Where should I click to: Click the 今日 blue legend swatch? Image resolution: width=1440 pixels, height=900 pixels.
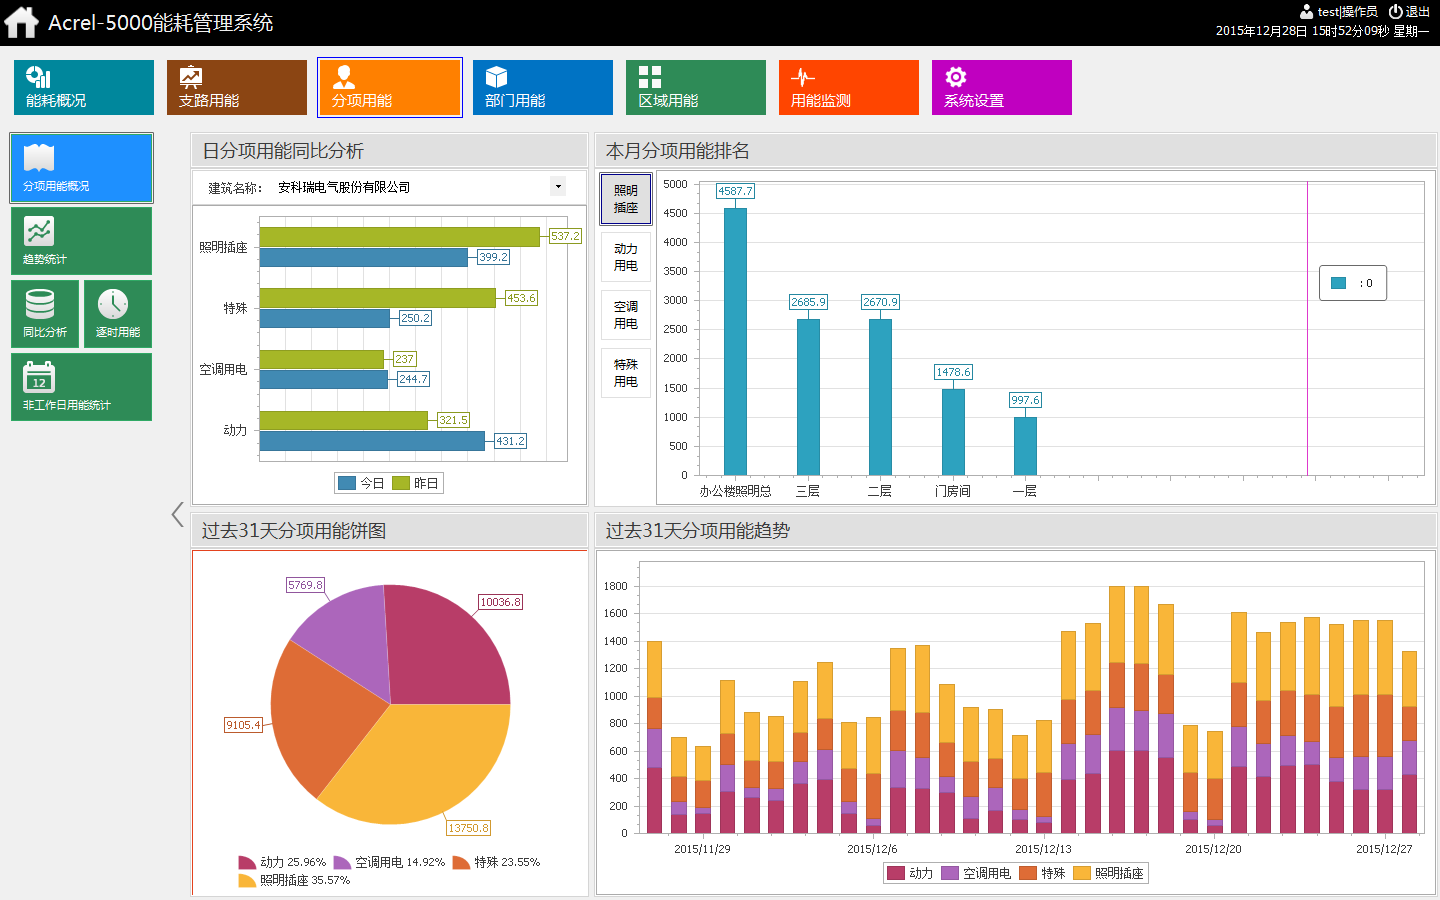pos(347,483)
